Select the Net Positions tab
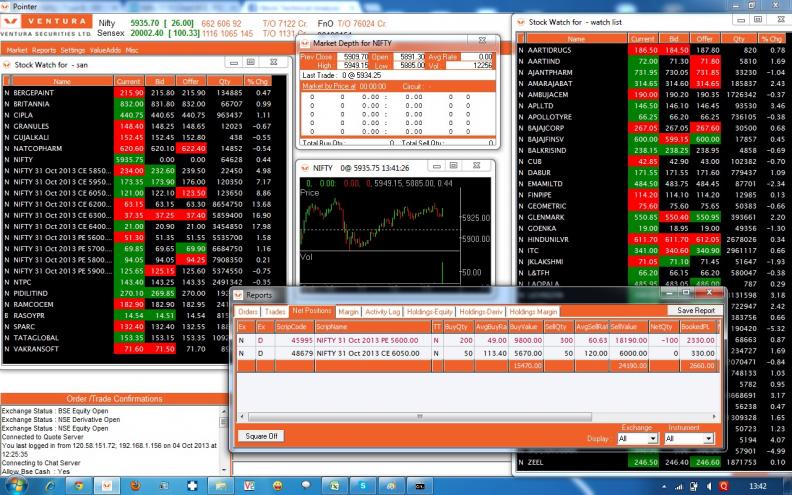 point(312,311)
